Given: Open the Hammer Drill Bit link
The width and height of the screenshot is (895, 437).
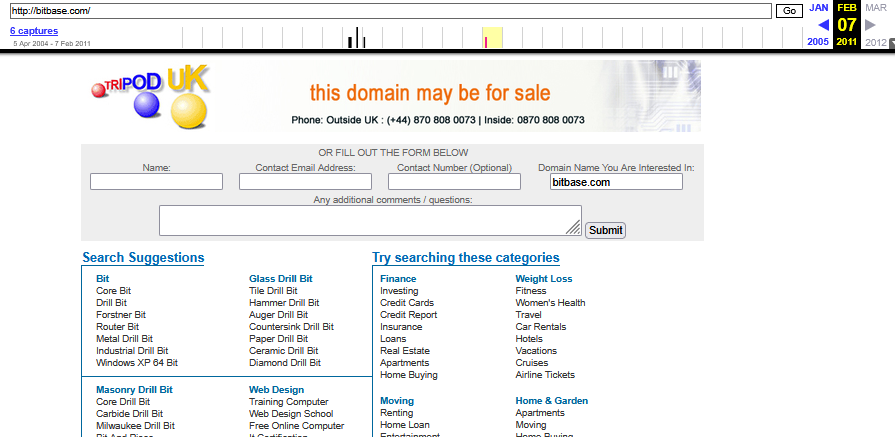Looking at the screenshot, I should pos(284,303).
